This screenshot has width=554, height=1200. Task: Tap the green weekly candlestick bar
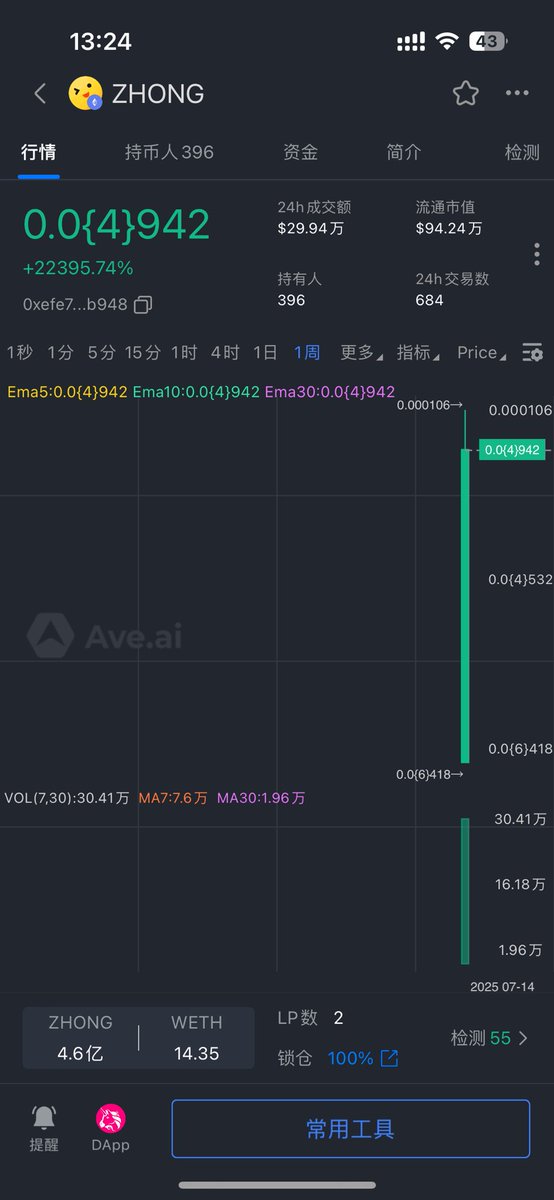[x=464, y=606]
